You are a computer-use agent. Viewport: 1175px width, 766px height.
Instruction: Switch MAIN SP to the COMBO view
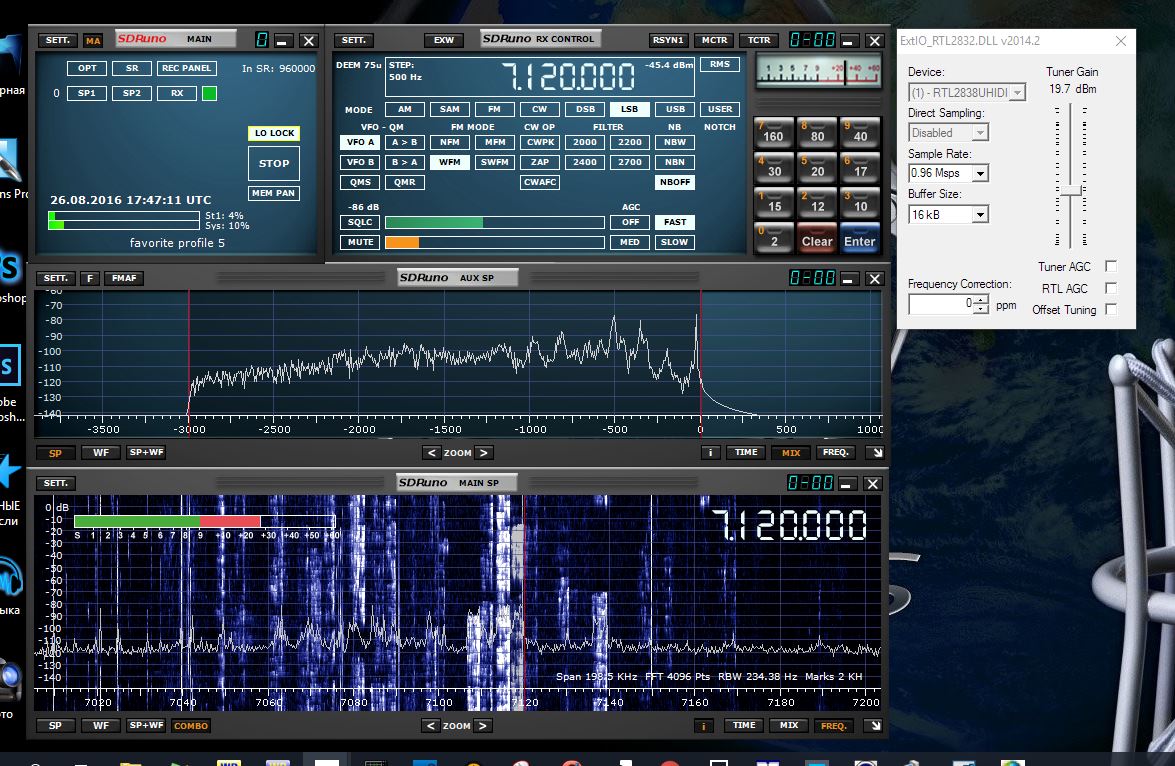coord(191,726)
